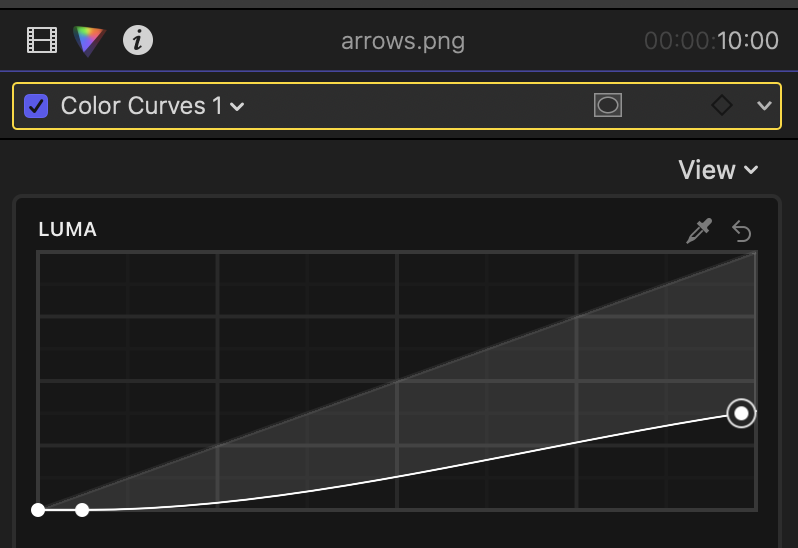This screenshot has height=548, width=798.
Task: Switch to the Color inspector triangle icon
Action: (89, 41)
